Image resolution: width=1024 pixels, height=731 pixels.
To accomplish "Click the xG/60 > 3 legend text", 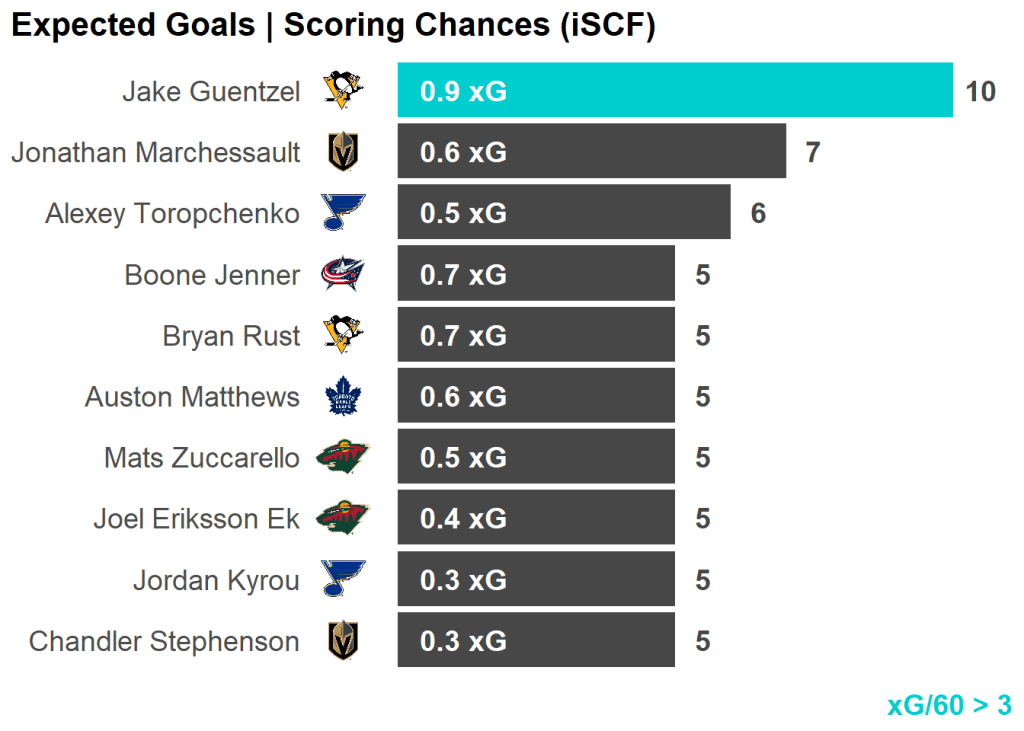I will coord(949,705).
